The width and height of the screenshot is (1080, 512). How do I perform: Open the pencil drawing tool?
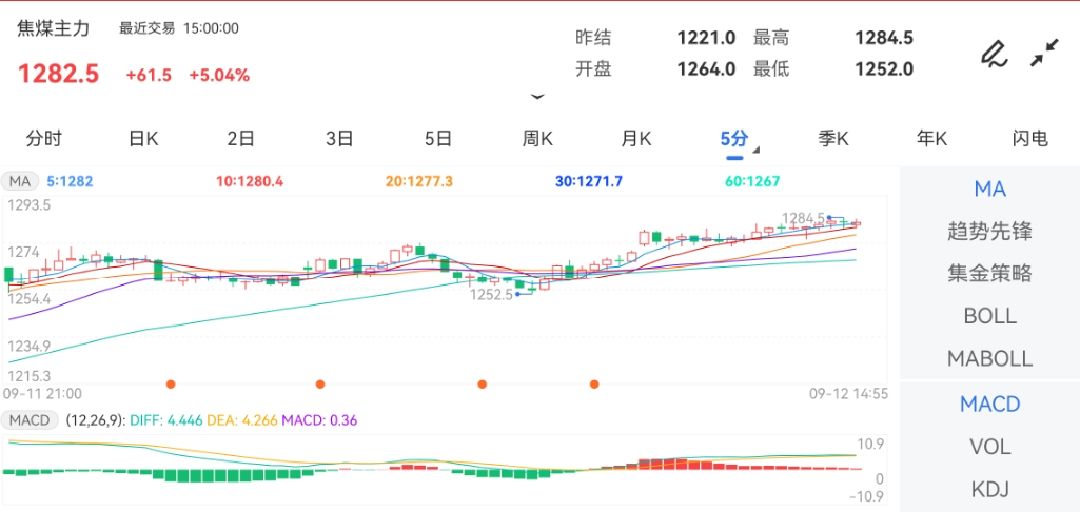point(994,54)
